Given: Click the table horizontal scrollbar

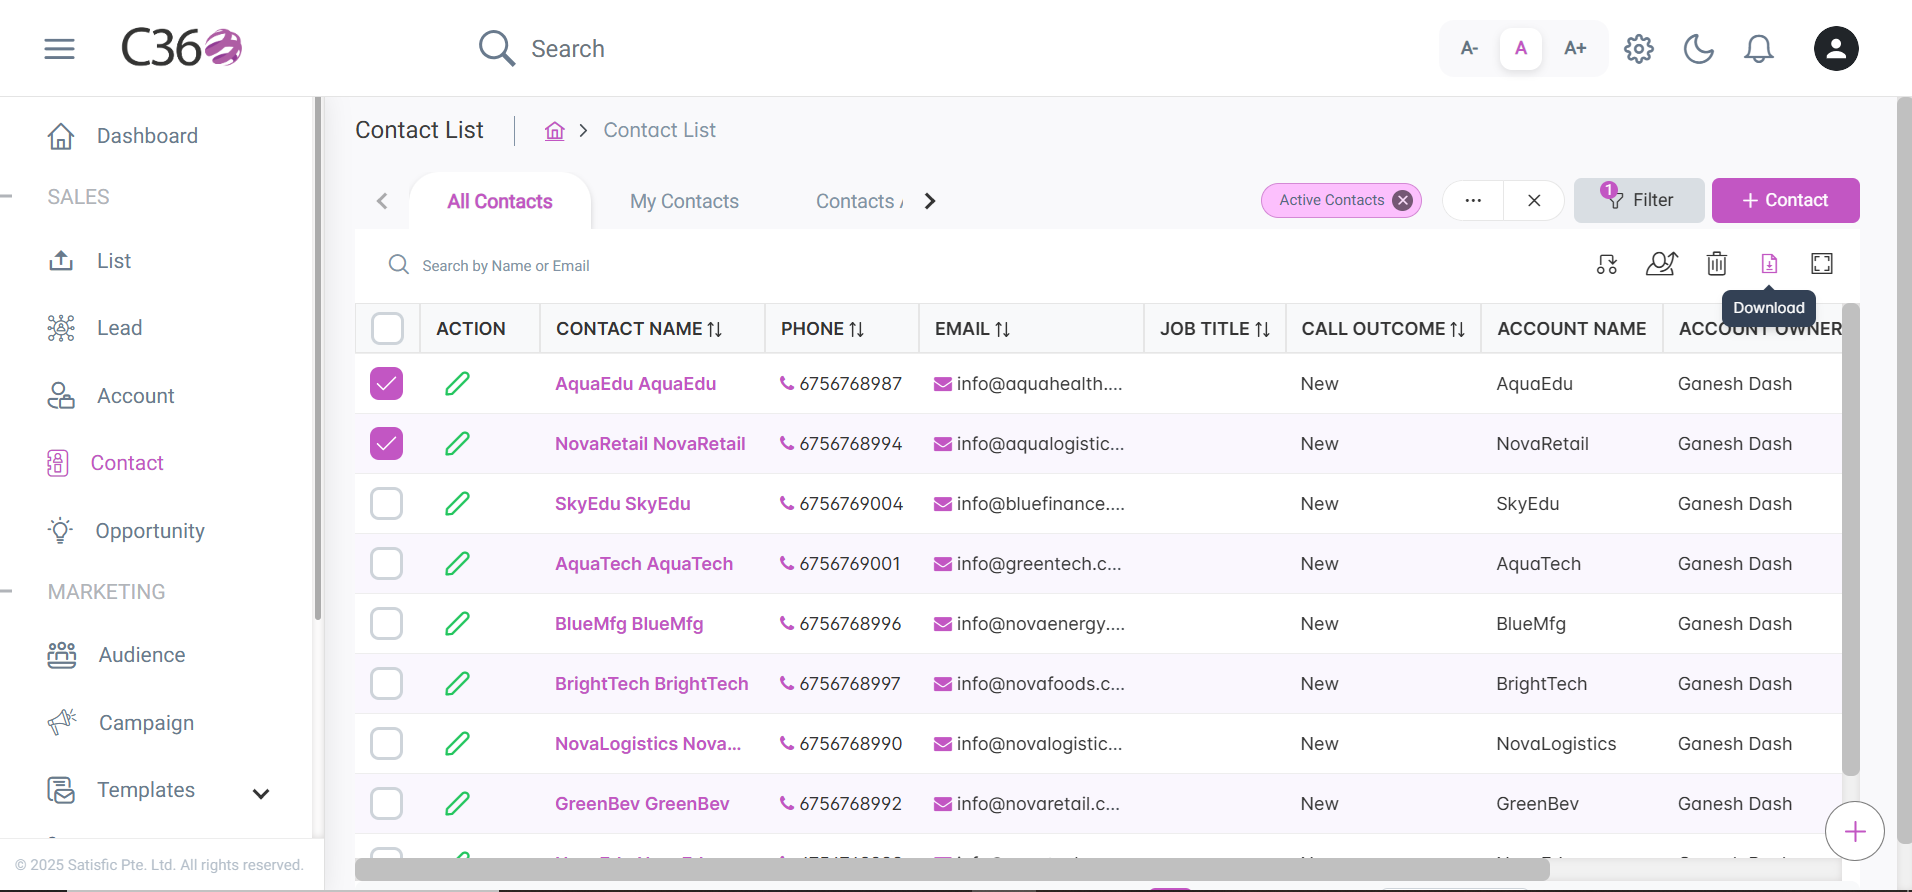Looking at the screenshot, I should (x=952, y=870).
